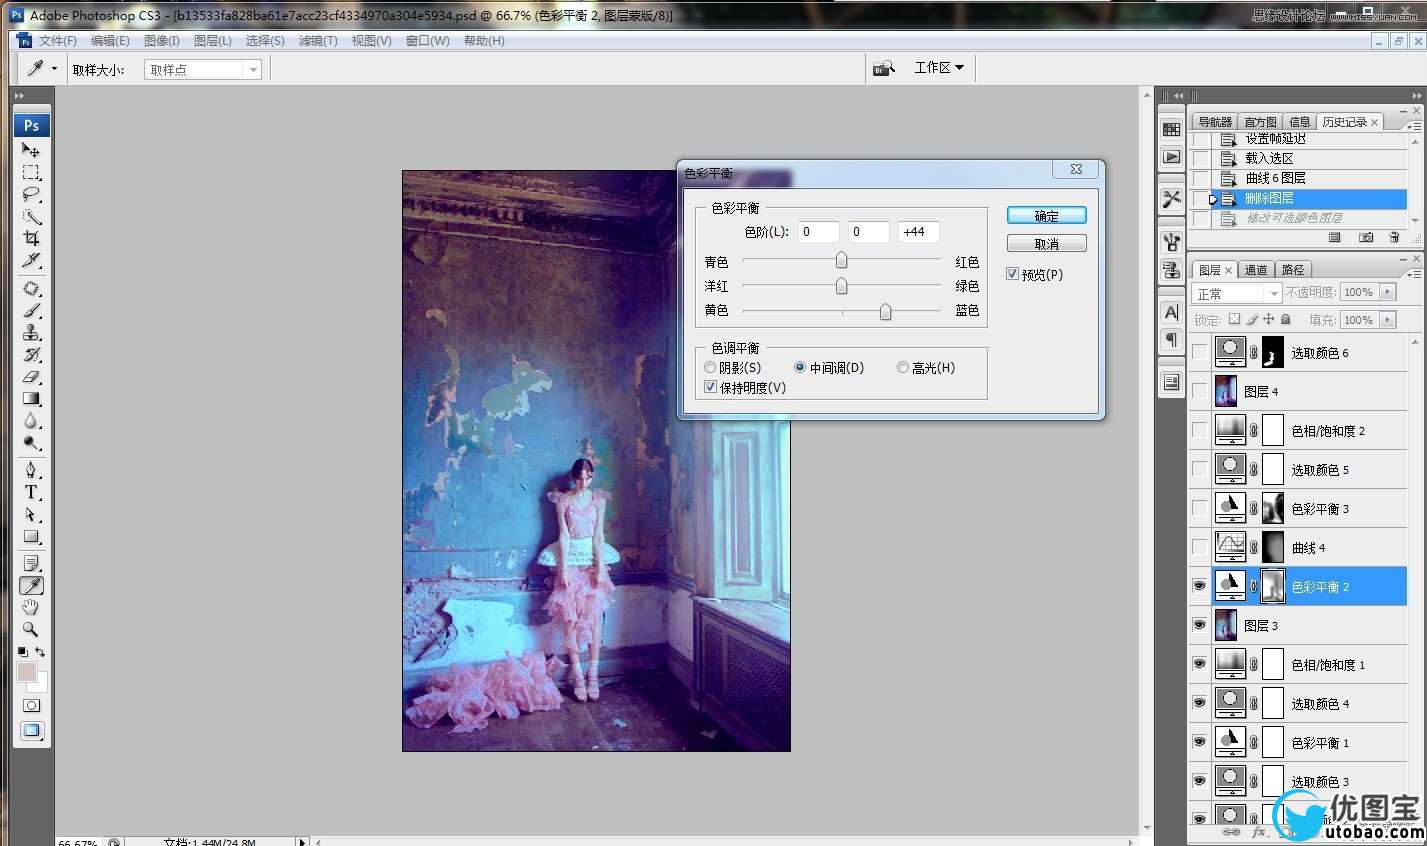Open the Character panel icon
This screenshot has width=1427, height=846.
(x=1171, y=312)
